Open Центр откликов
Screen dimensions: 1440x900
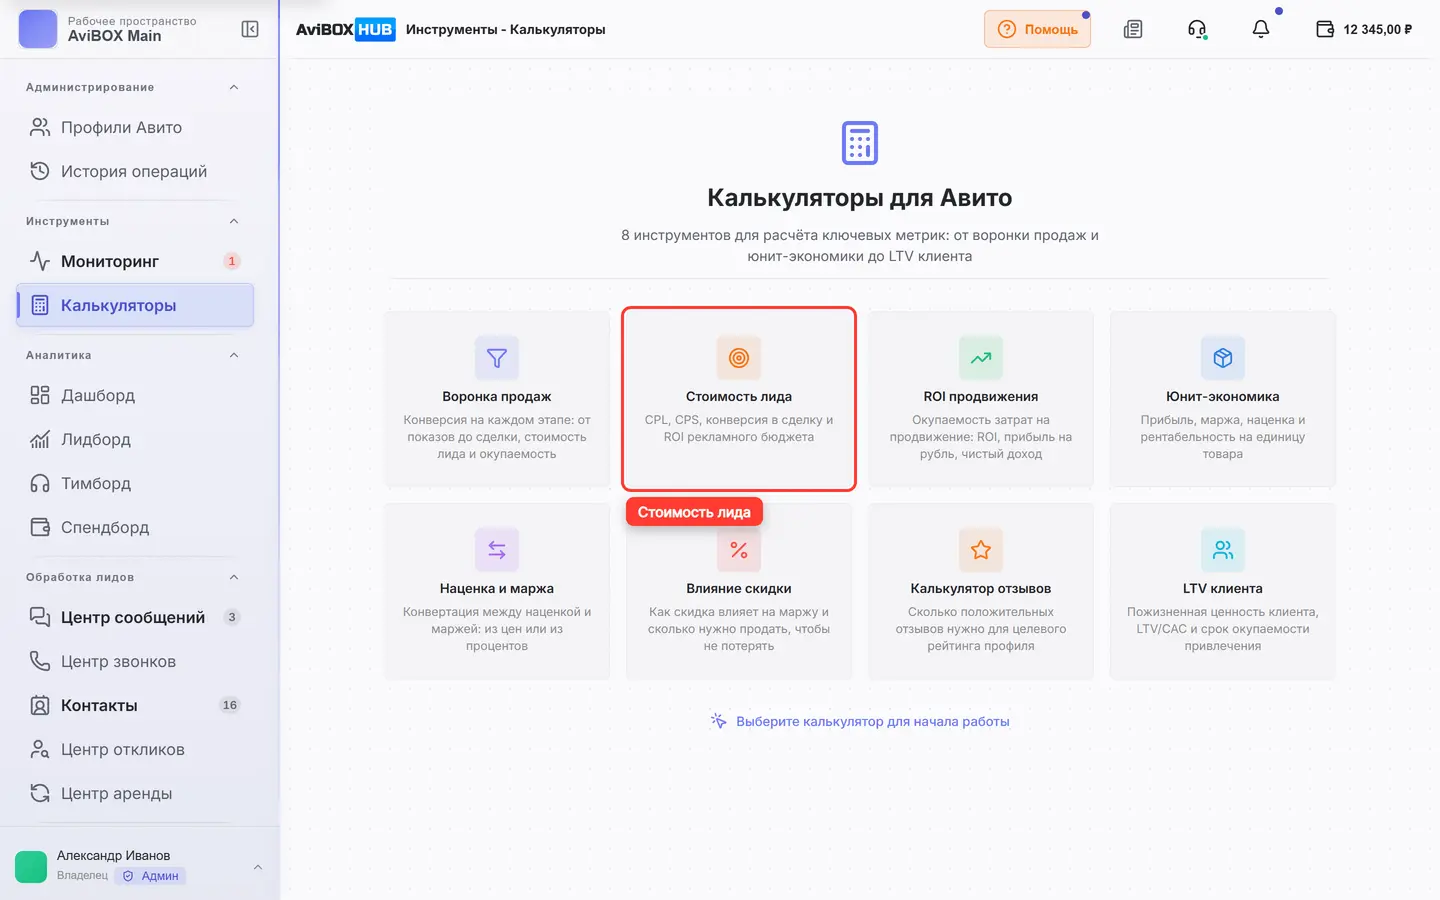tap(135, 749)
